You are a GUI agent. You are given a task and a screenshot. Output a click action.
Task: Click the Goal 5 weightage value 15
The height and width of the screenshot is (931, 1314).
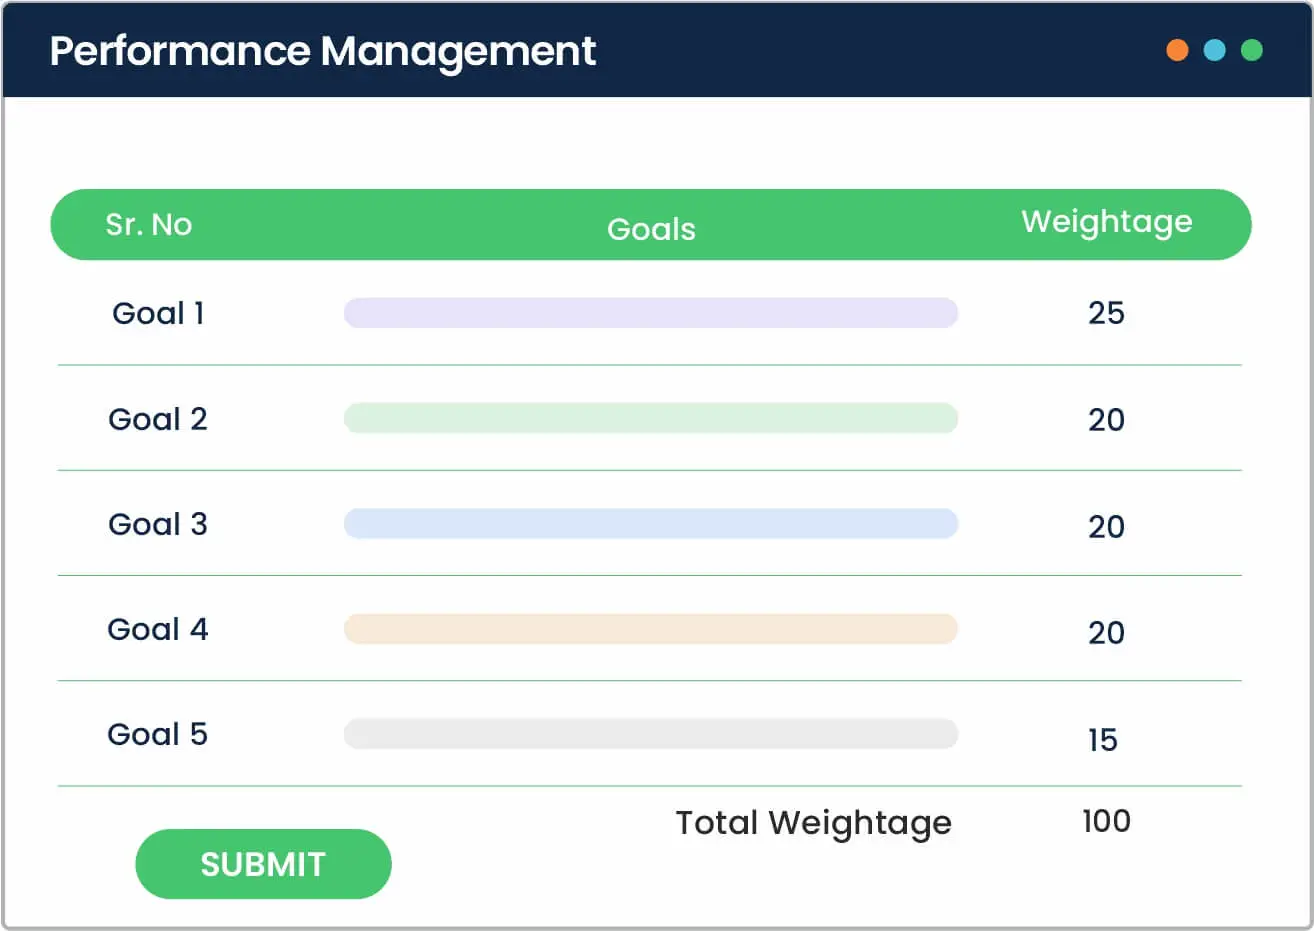tap(1102, 740)
